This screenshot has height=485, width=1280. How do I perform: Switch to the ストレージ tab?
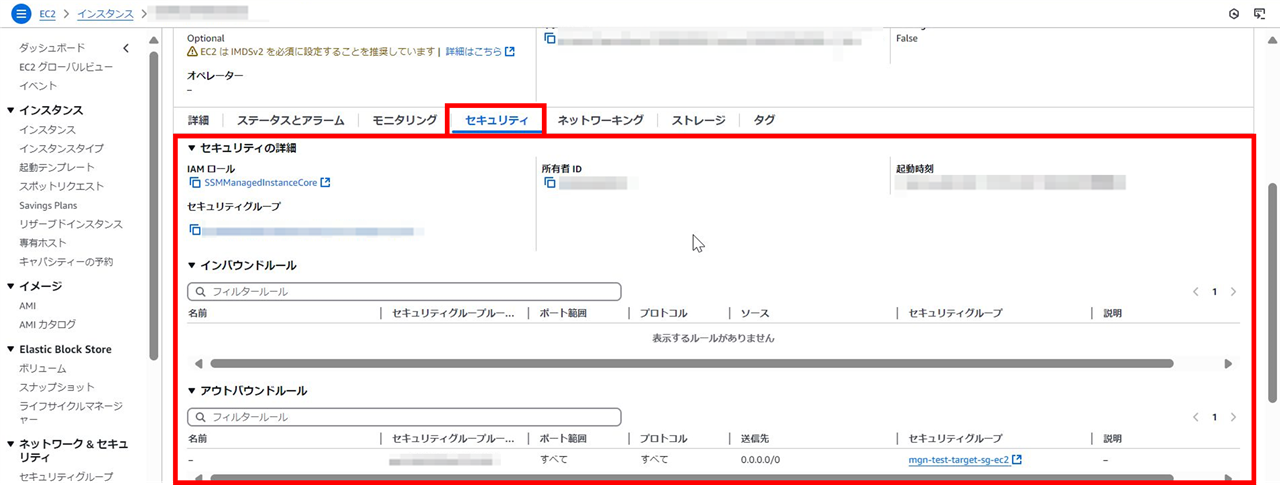(698, 120)
